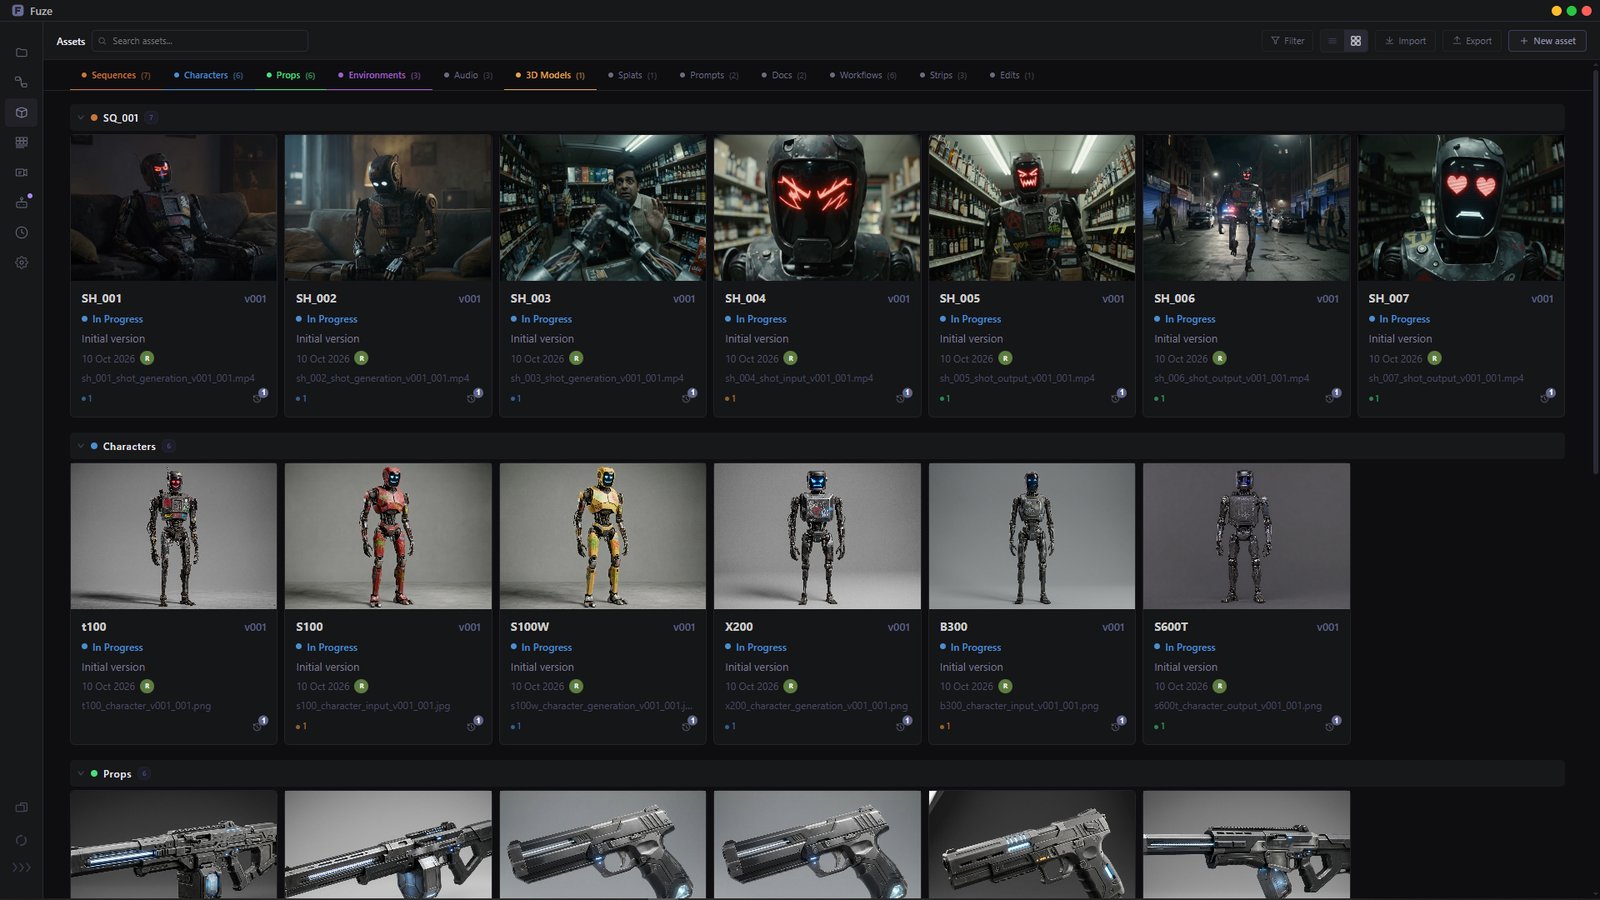Click the R user avatar on SH_001 card
This screenshot has width=1600, height=900.
(147, 358)
